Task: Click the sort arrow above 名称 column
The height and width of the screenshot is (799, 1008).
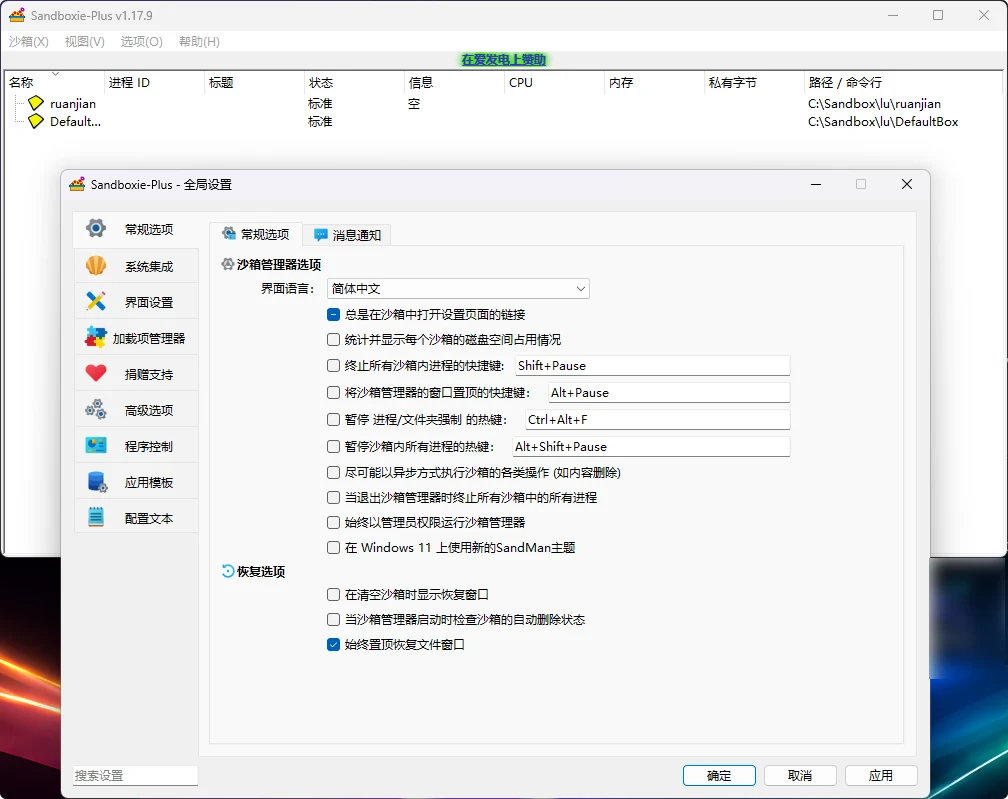Action: 55,73
